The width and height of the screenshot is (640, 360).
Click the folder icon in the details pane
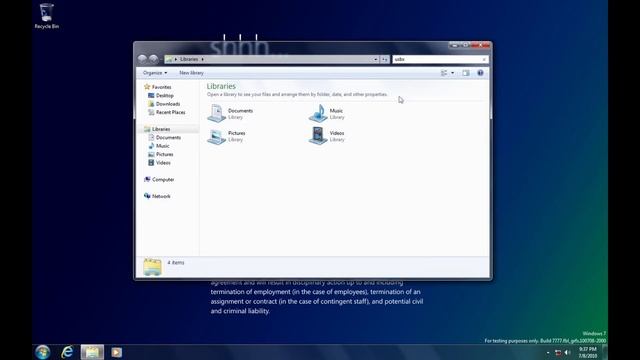[152, 267]
